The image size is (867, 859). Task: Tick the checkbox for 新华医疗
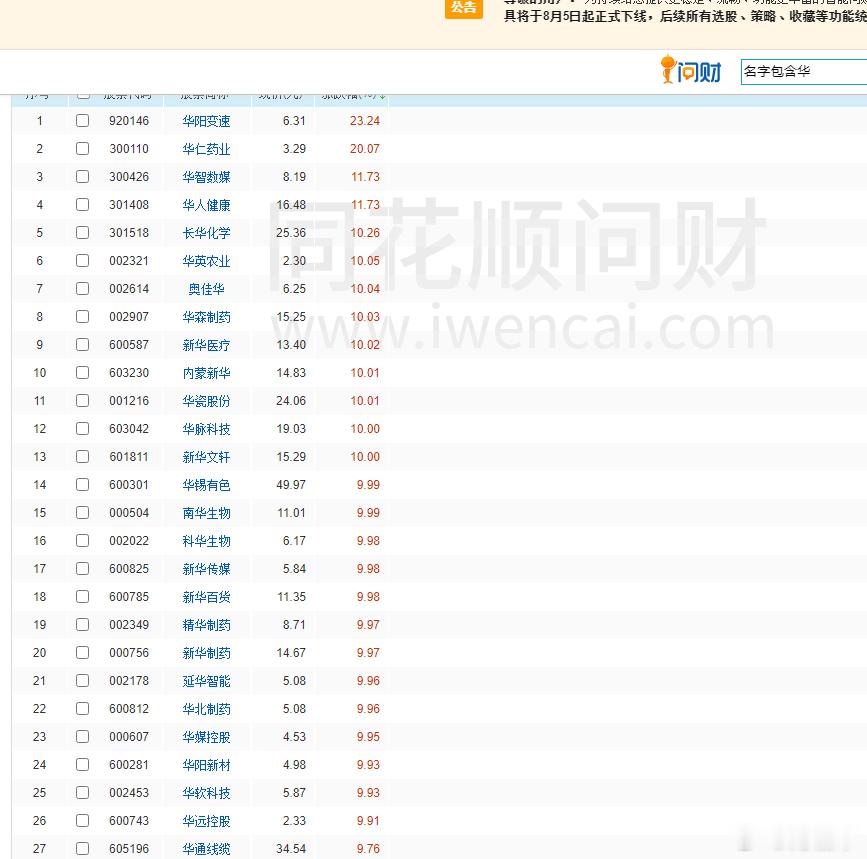(x=82, y=345)
